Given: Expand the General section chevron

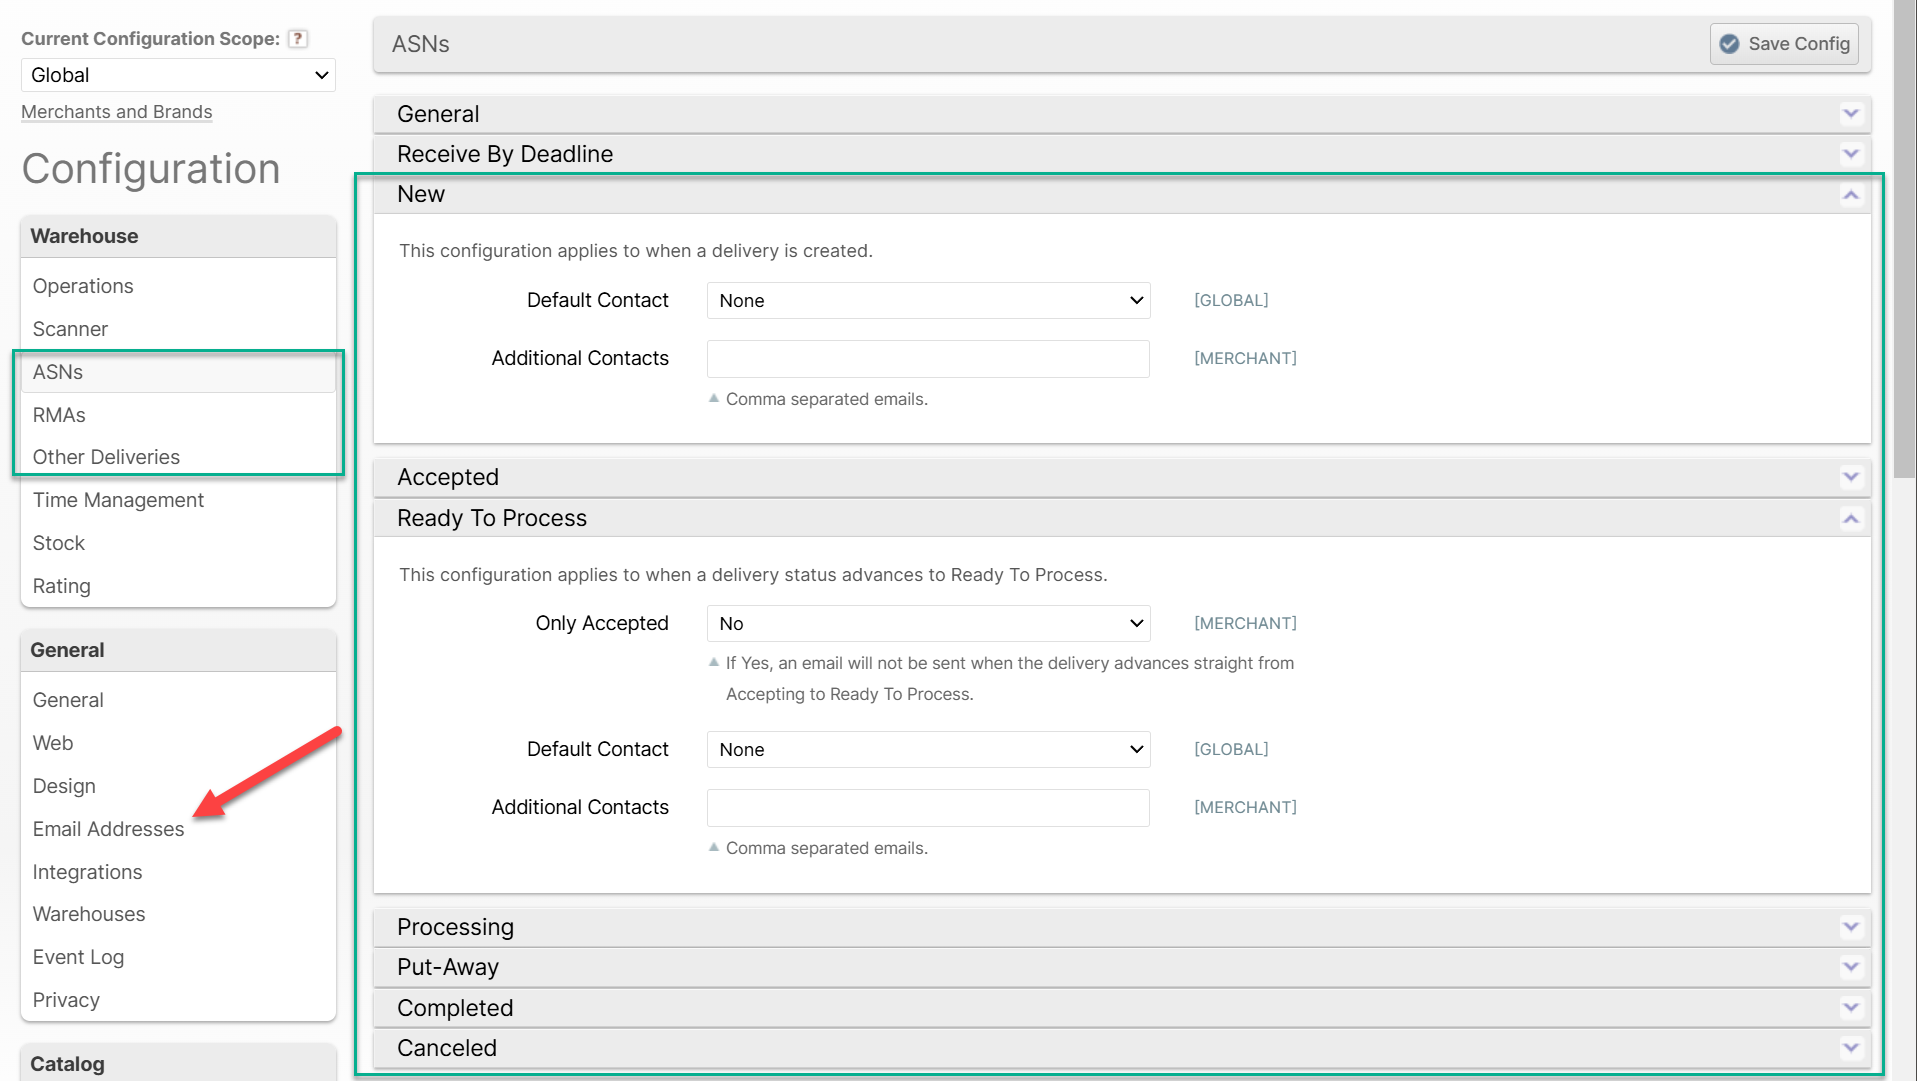Looking at the screenshot, I should point(1850,114).
